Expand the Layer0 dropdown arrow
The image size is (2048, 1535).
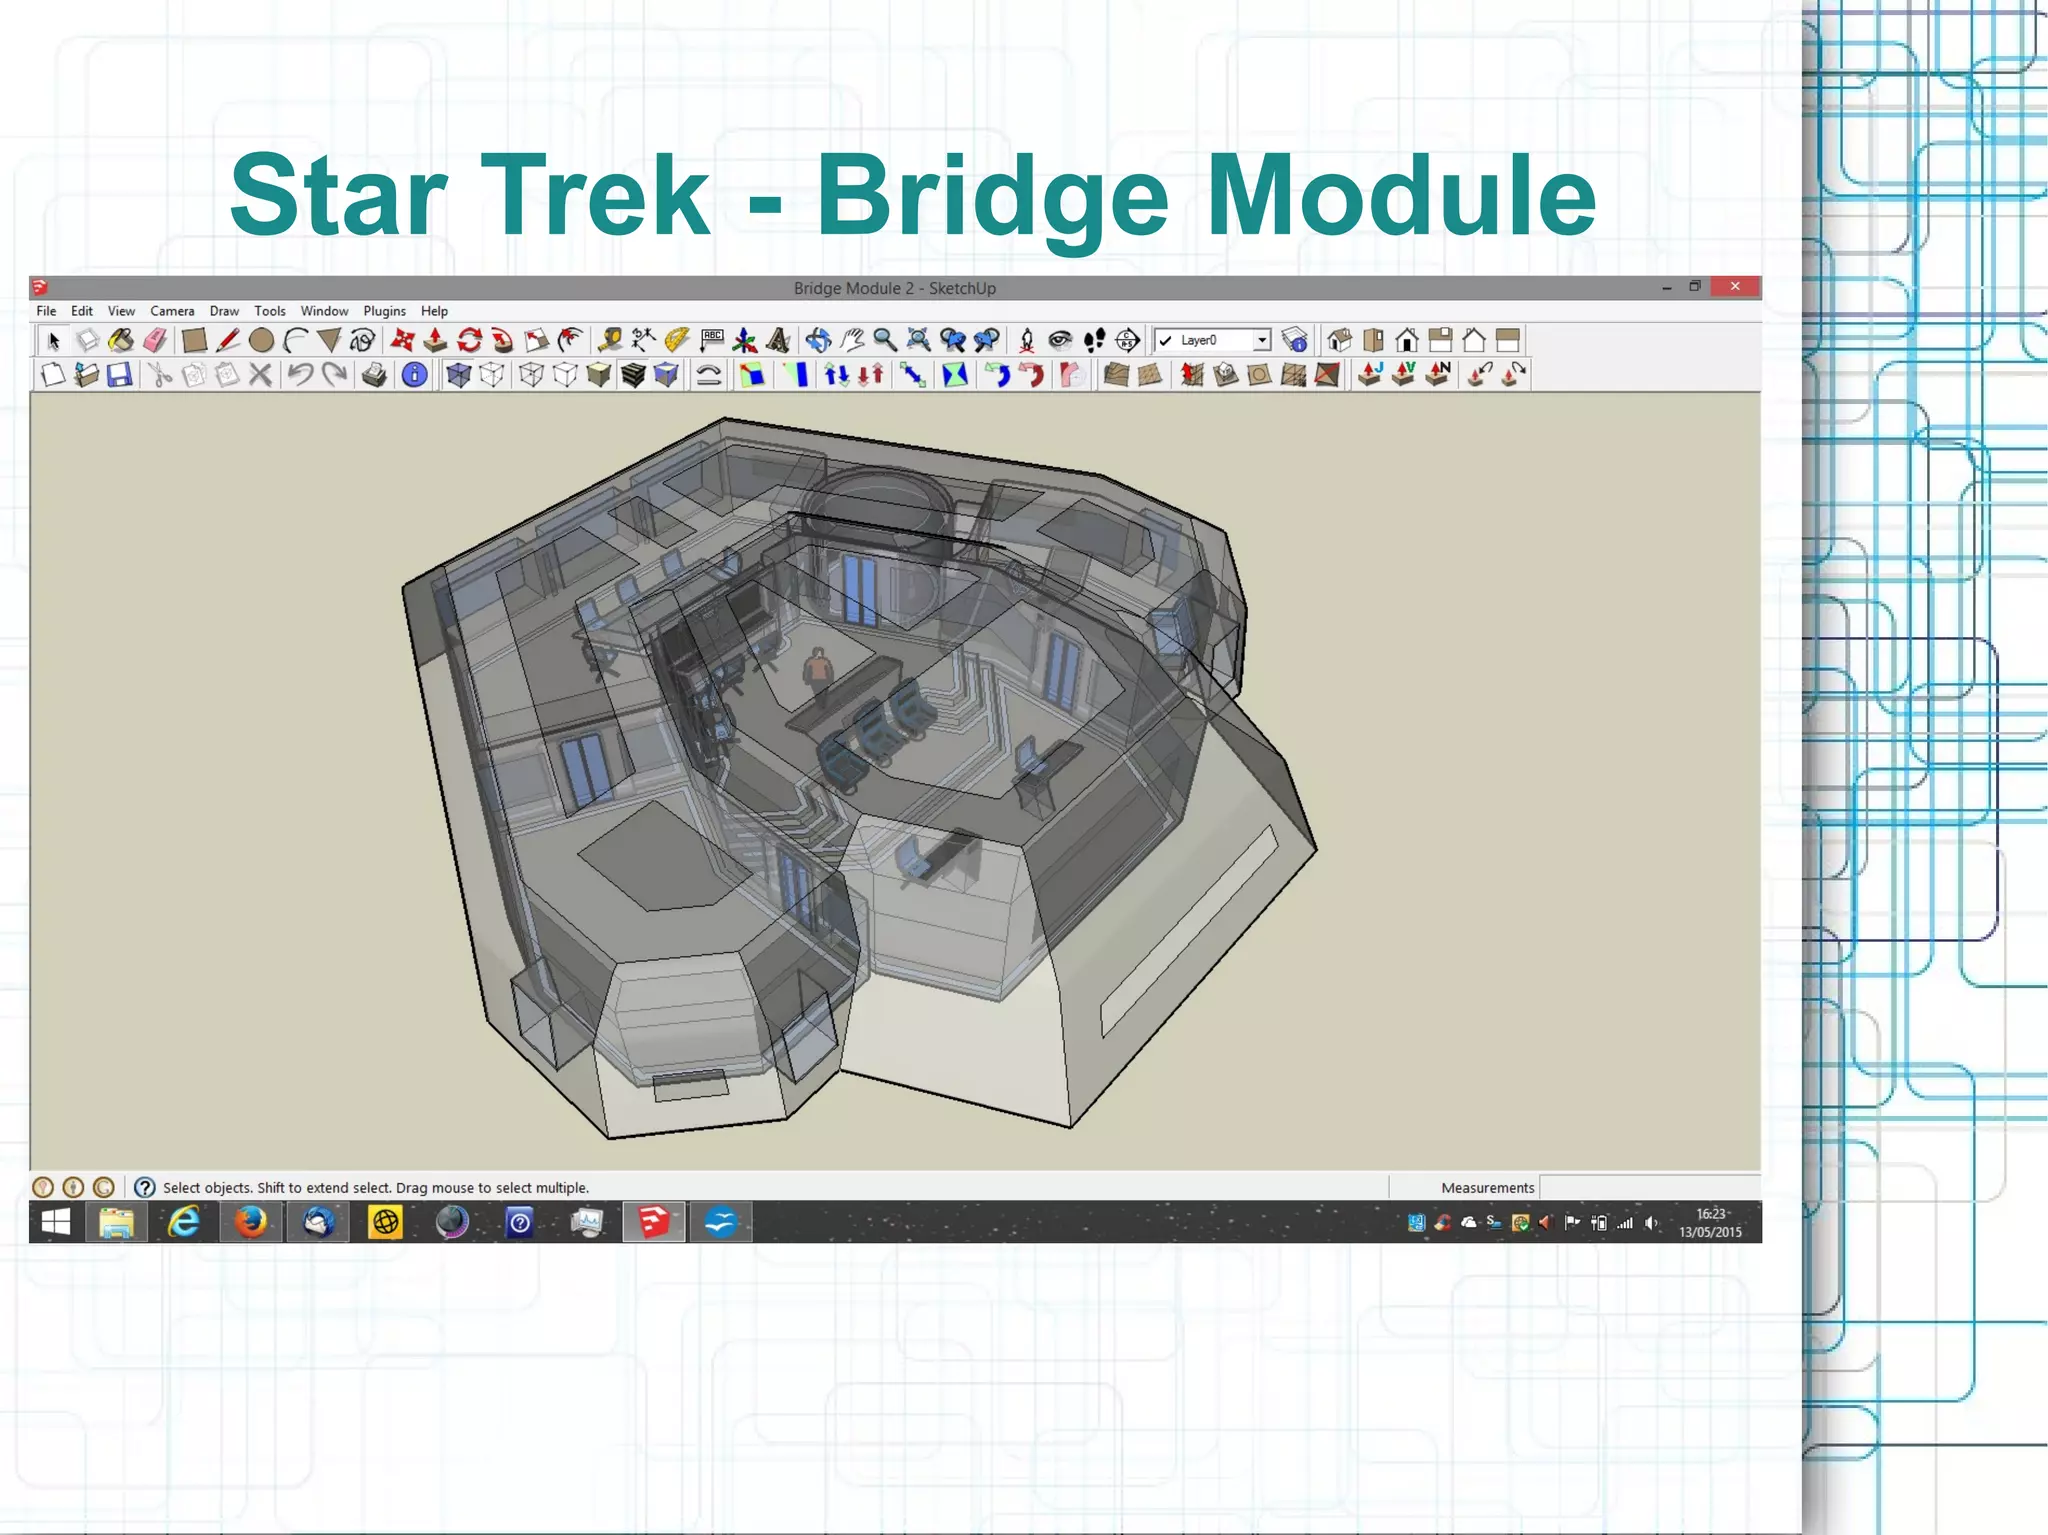pyautogui.click(x=1262, y=340)
